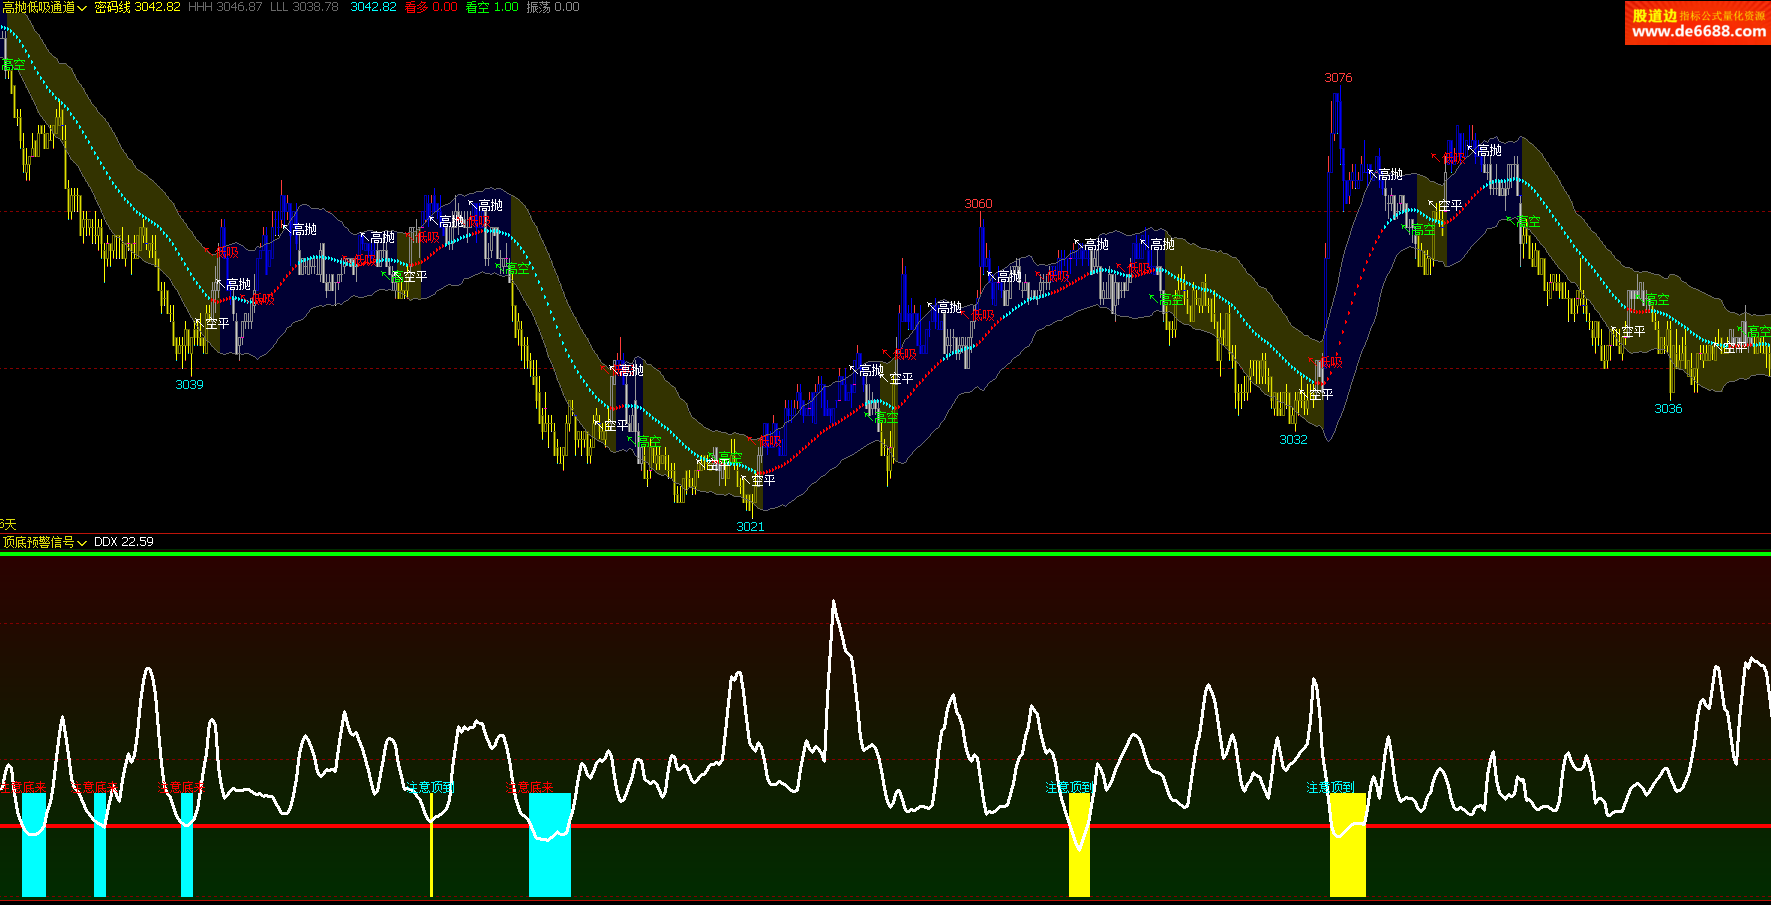This screenshot has width=1771, height=905.
Task: Select the 看多 0.00 indicator output
Action: tap(431, 7)
